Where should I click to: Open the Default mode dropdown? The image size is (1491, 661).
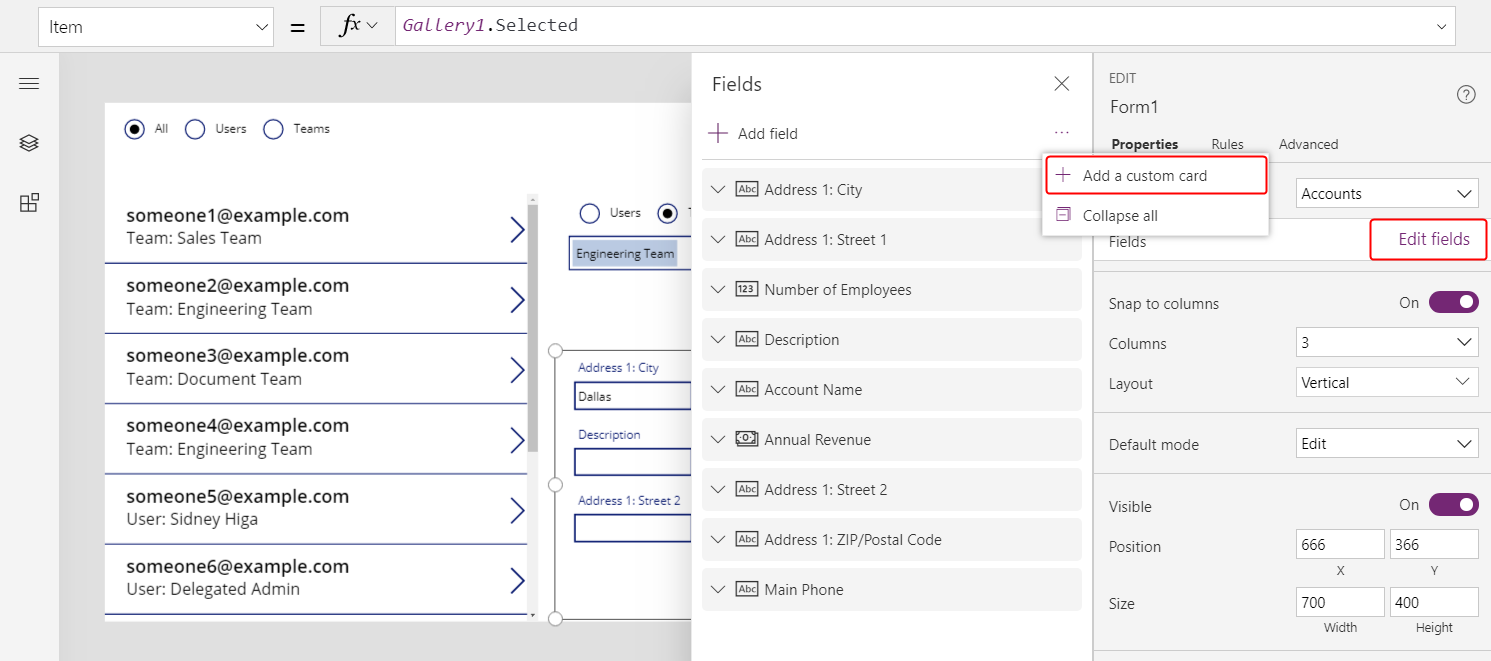pos(1386,444)
